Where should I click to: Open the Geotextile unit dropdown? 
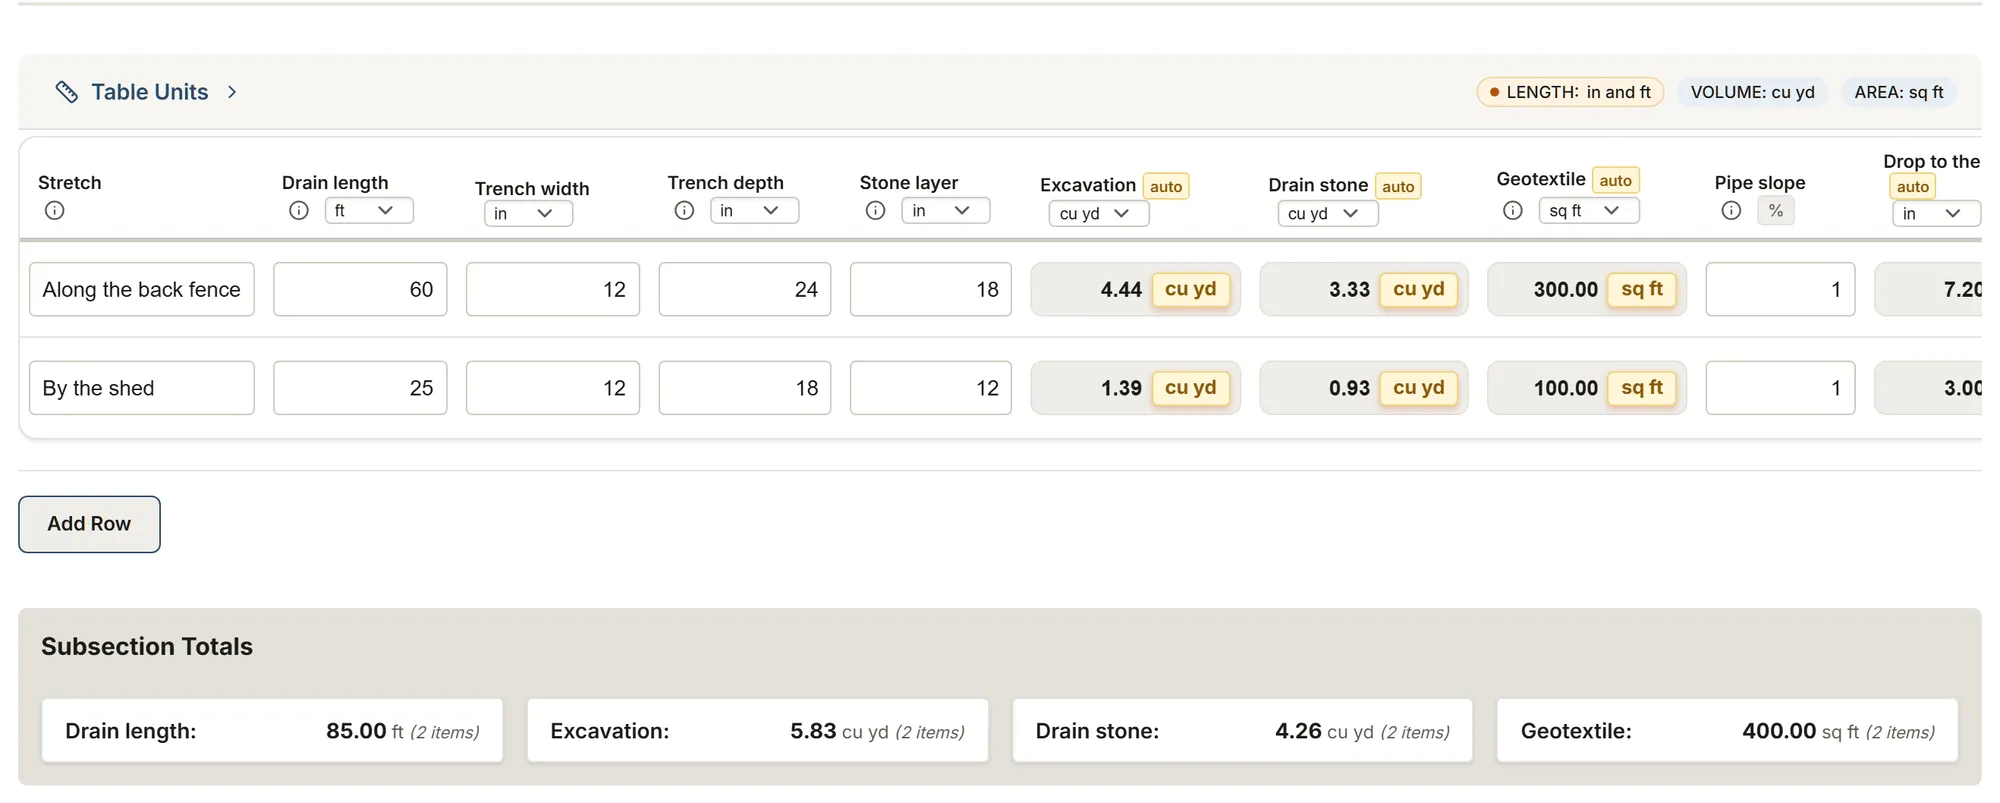[x=1589, y=210]
